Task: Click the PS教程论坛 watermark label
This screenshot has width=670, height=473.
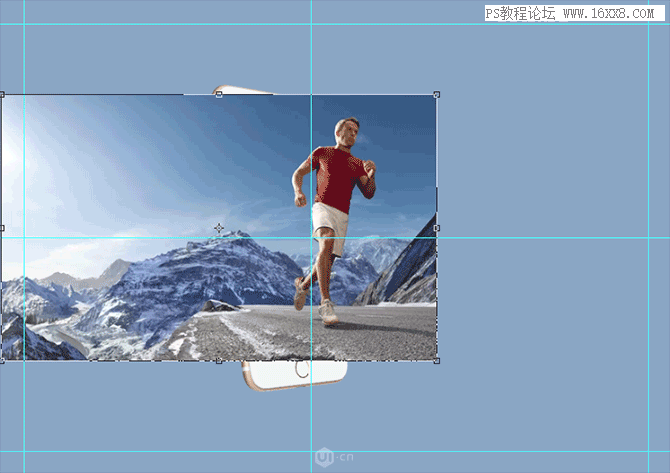Action: pyautogui.click(x=520, y=14)
